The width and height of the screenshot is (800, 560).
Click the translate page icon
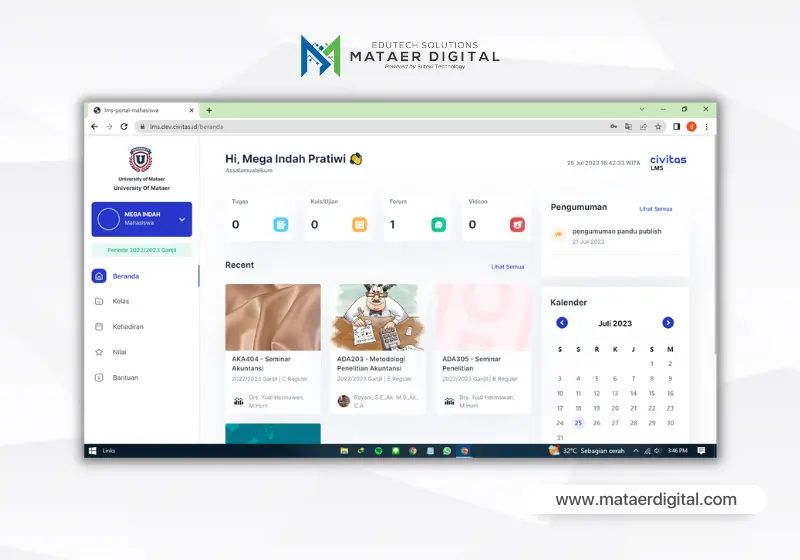629,126
